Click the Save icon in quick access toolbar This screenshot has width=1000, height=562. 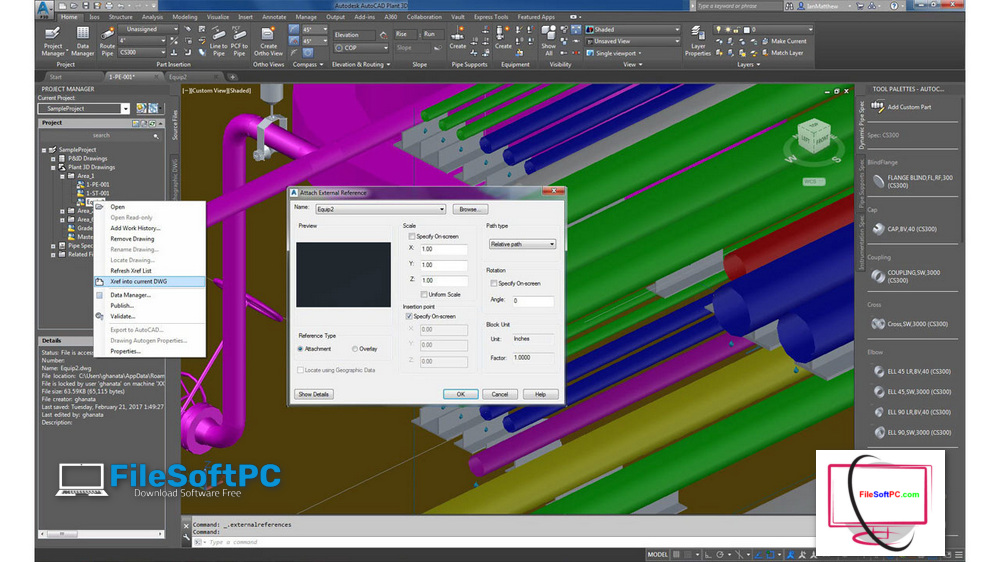click(x=85, y=6)
